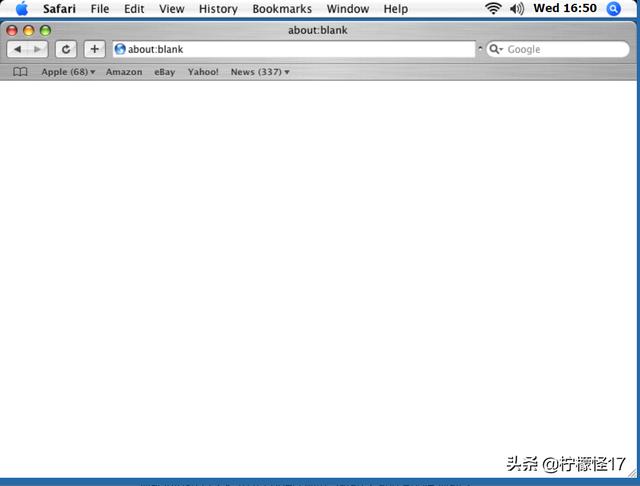The image size is (640, 486).
Task: Open the Yahoo! bookmark link
Action: tap(203, 72)
